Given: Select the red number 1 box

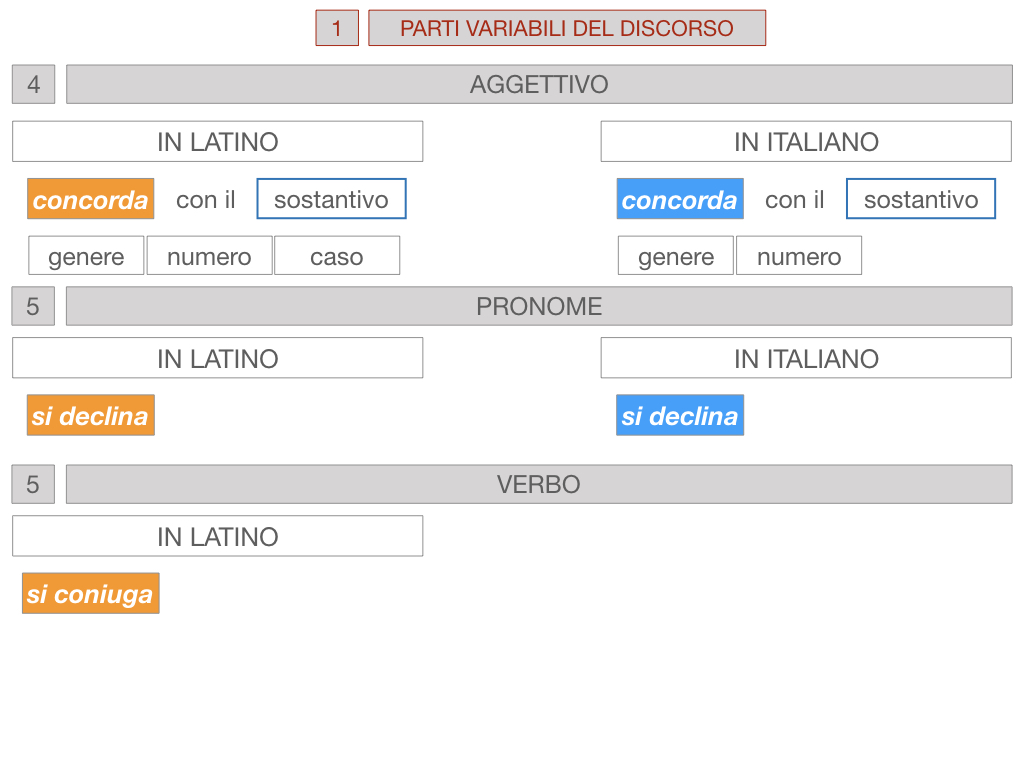Looking at the screenshot, I should (337, 28).
